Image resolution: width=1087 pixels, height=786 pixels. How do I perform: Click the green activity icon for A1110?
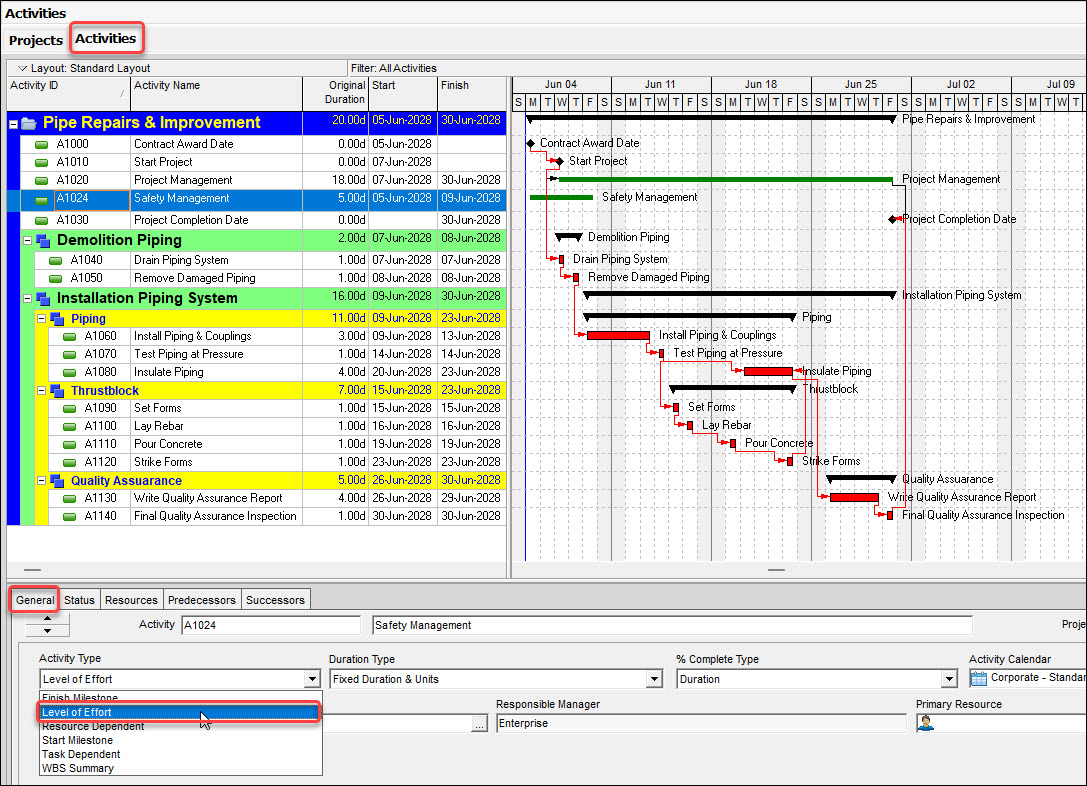(x=69, y=444)
